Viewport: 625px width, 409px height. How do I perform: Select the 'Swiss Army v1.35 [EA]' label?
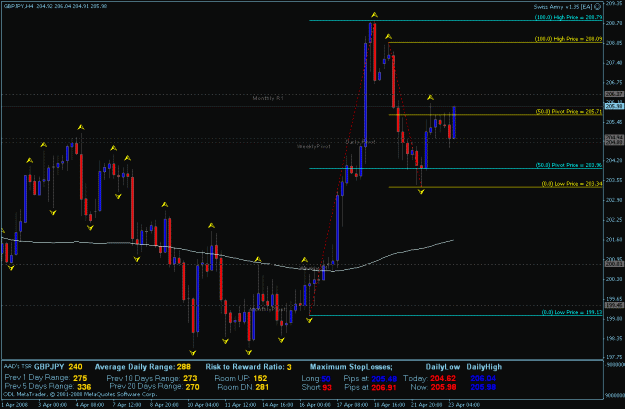pos(563,7)
